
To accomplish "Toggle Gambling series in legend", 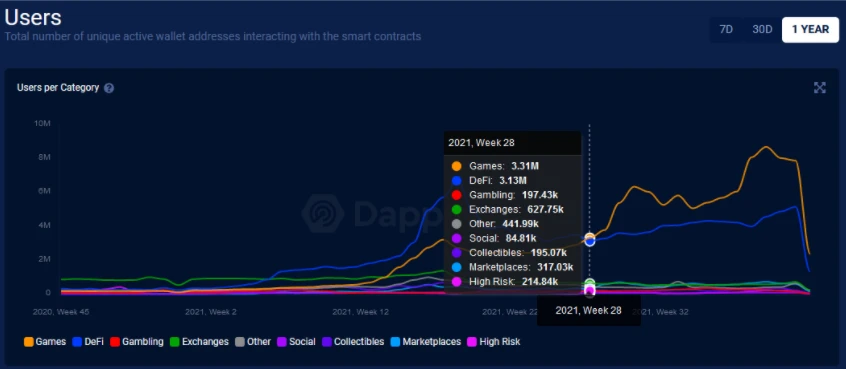I will 137,342.
